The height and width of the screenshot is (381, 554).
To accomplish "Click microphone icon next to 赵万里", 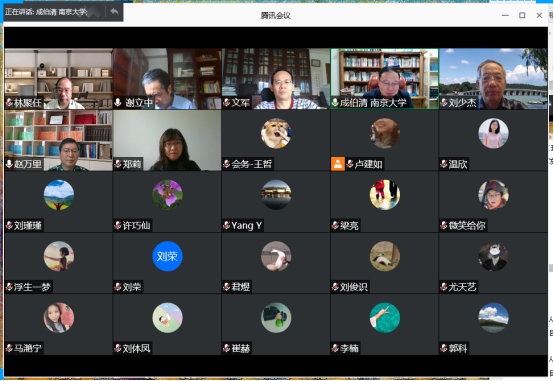I will (x=10, y=164).
